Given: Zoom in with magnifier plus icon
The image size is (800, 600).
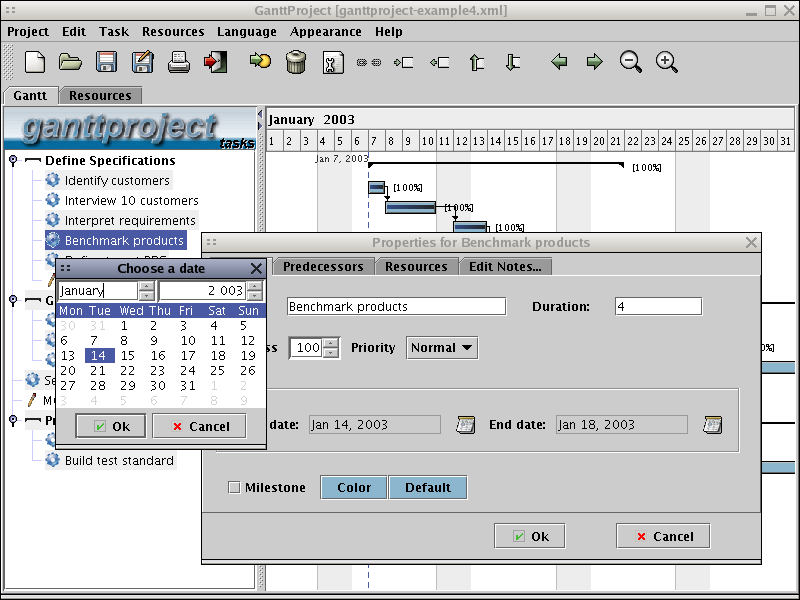Looking at the screenshot, I should pos(666,62).
